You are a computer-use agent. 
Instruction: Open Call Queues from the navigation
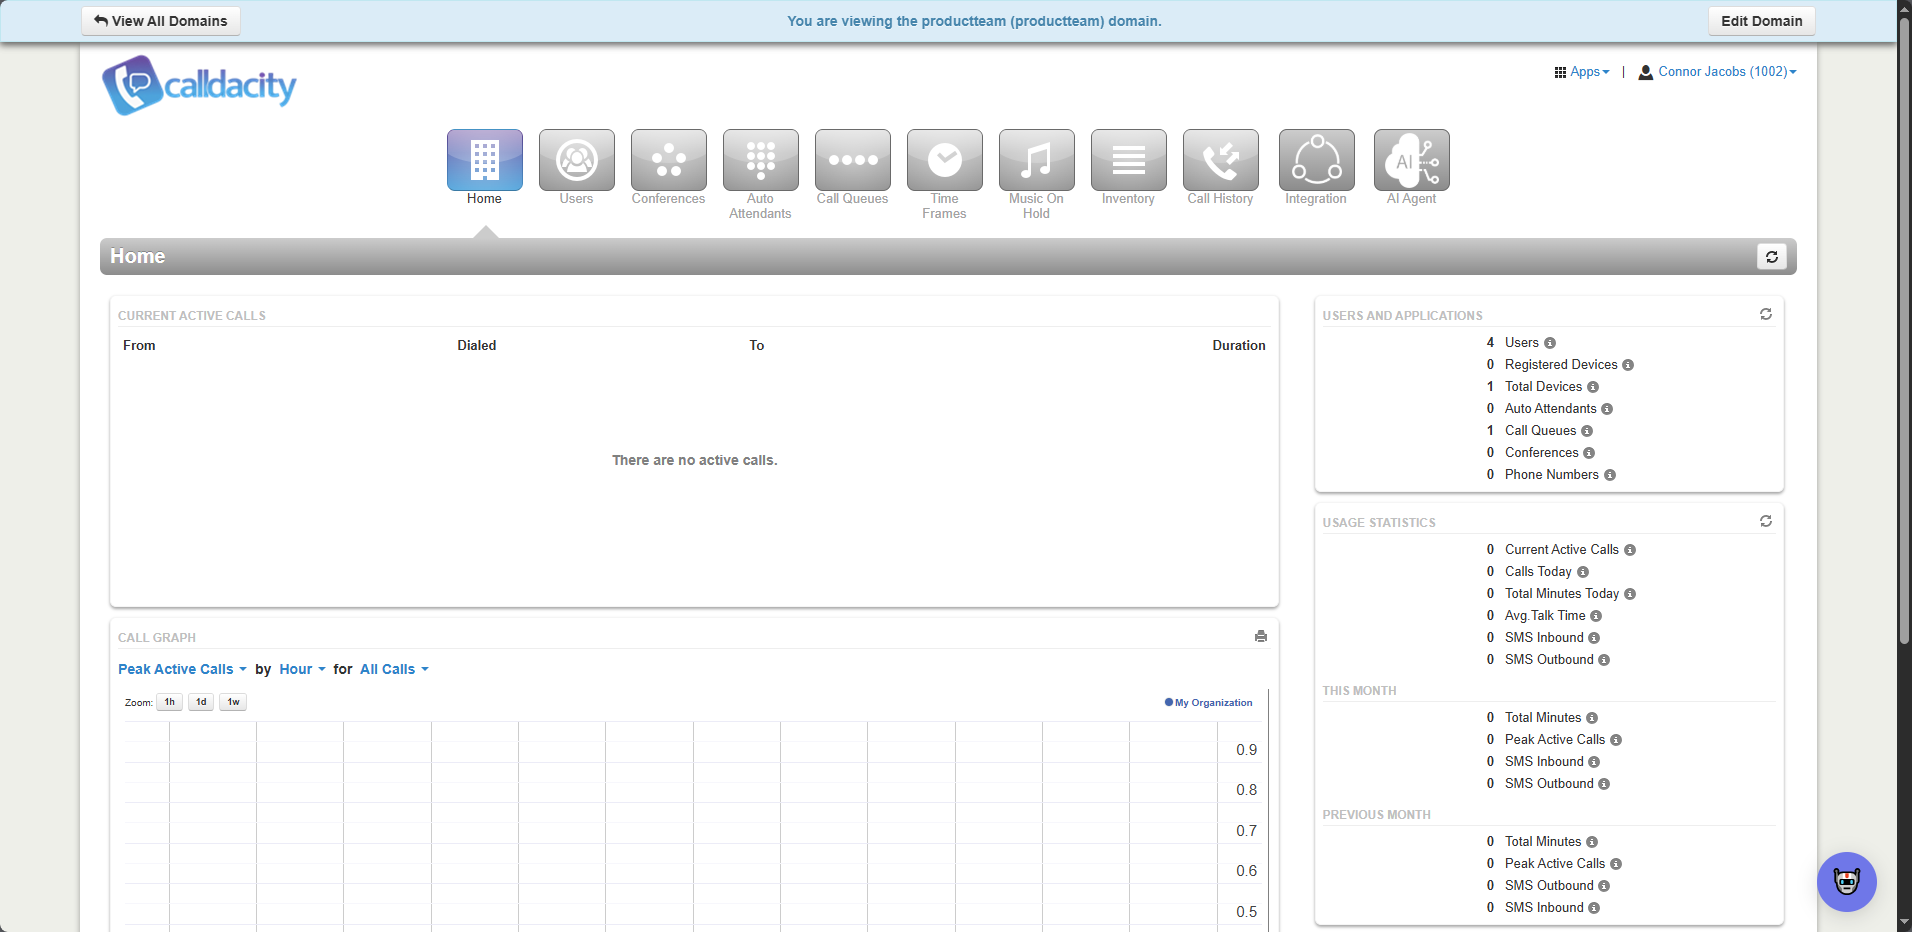tap(852, 160)
